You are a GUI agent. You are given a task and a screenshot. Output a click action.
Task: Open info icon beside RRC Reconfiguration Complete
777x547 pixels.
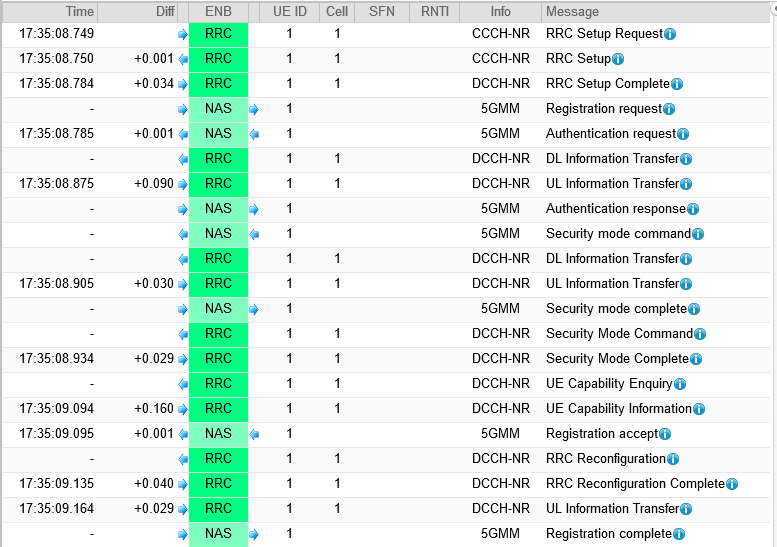tap(732, 484)
